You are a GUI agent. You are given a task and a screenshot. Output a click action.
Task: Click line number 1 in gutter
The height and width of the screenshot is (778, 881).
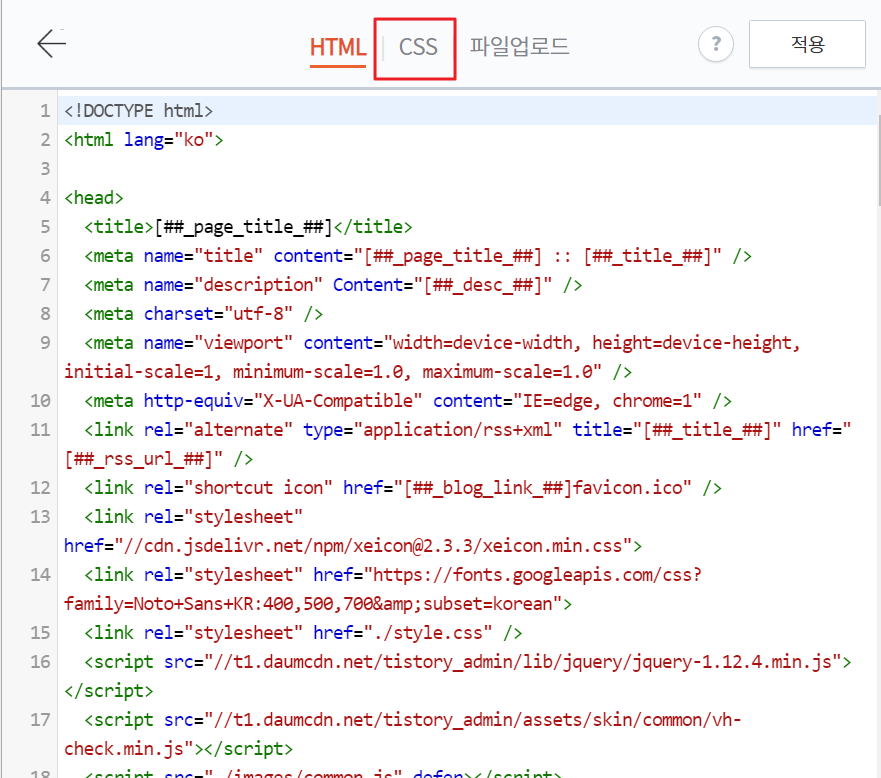tap(46, 111)
